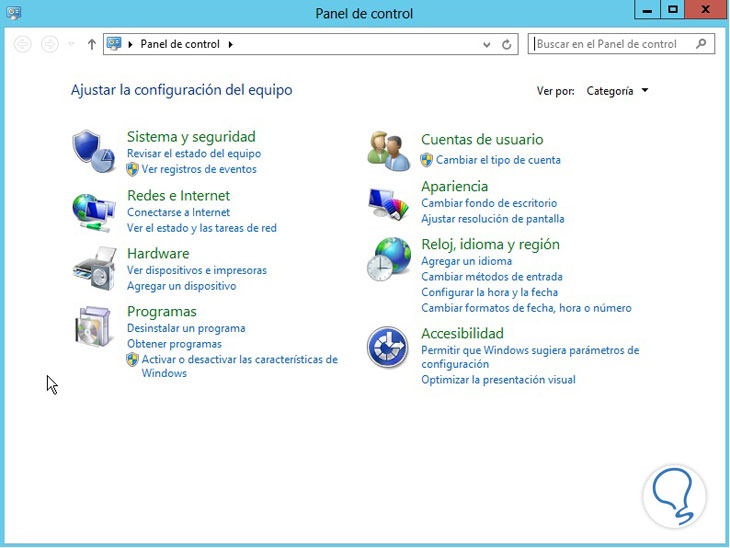730x548 pixels.
Task: Click Control Panel icon in address bar
Action: 114,44
